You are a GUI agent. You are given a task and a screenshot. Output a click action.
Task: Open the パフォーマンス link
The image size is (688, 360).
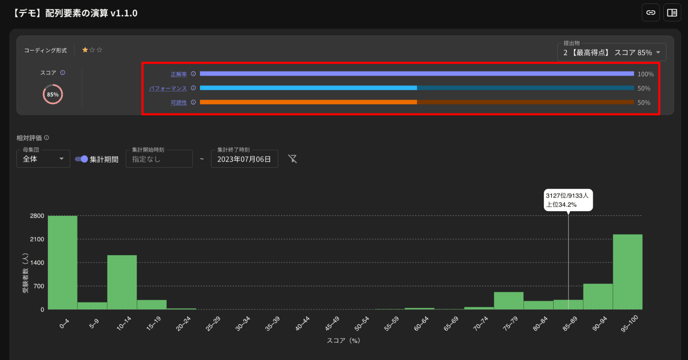[168, 88]
